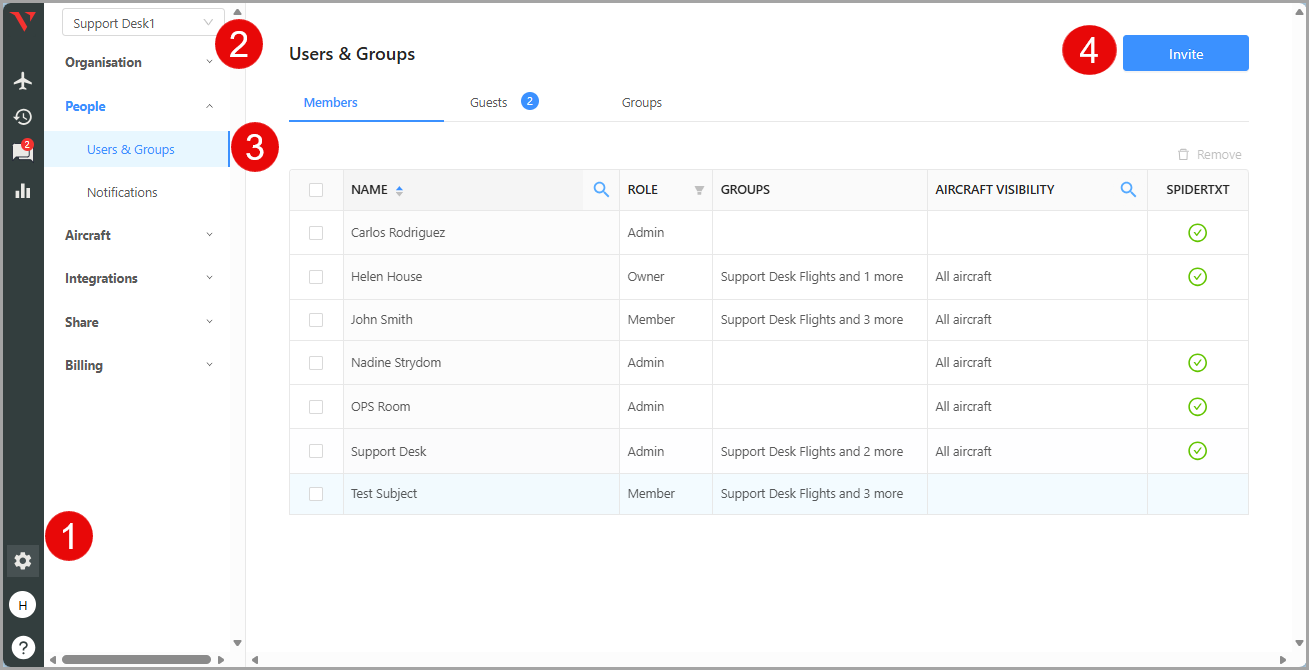Open the bar chart insights icon
The height and width of the screenshot is (670, 1309).
22,190
